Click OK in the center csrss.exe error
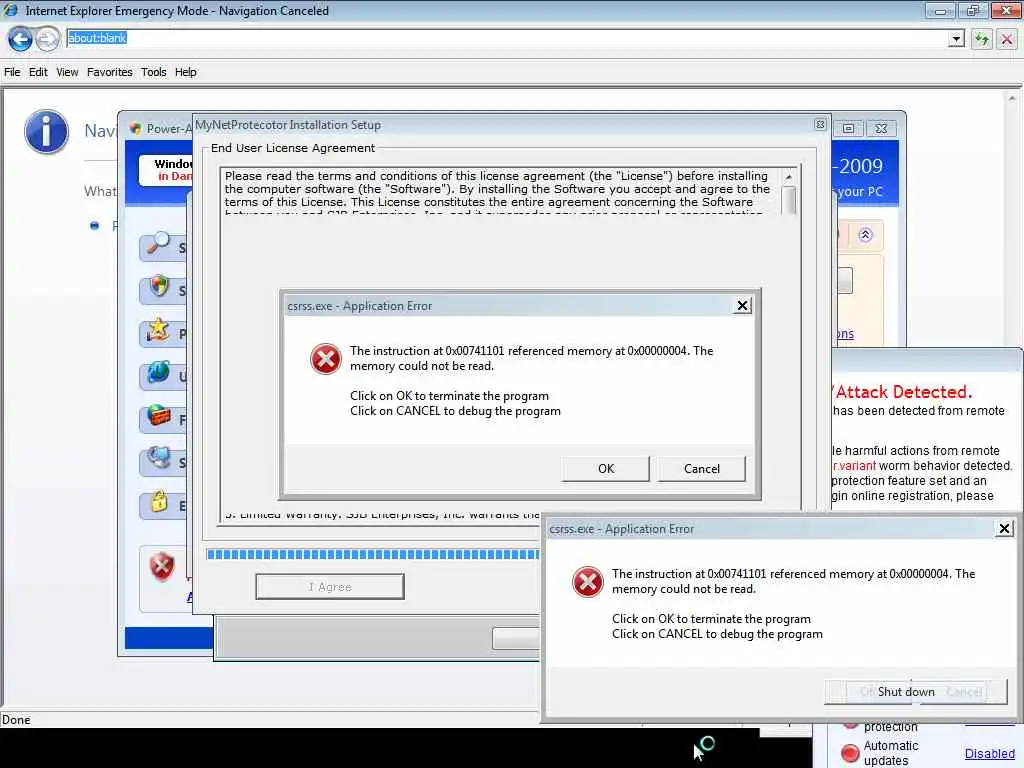This screenshot has width=1024, height=768. (x=605, y=468)
